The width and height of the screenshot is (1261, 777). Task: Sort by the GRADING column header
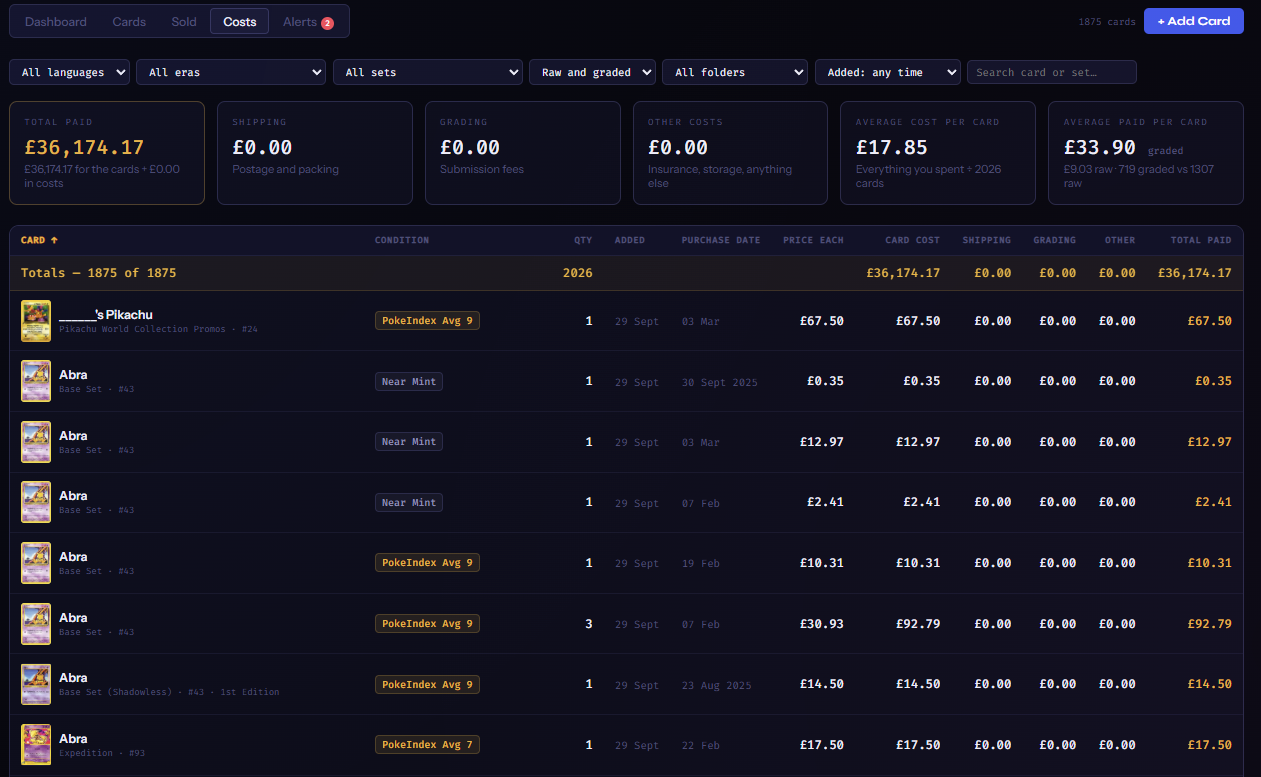[1054, 240]
